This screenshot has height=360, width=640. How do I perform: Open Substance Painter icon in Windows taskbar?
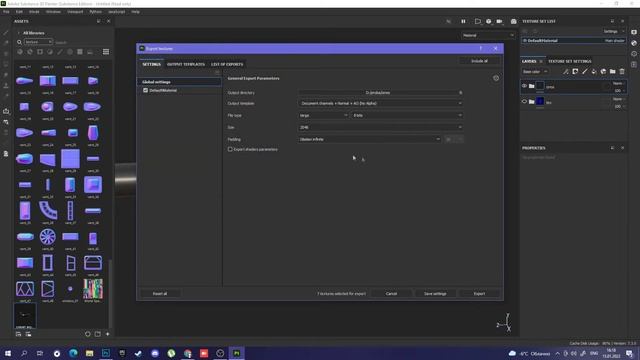click(237, 353)
